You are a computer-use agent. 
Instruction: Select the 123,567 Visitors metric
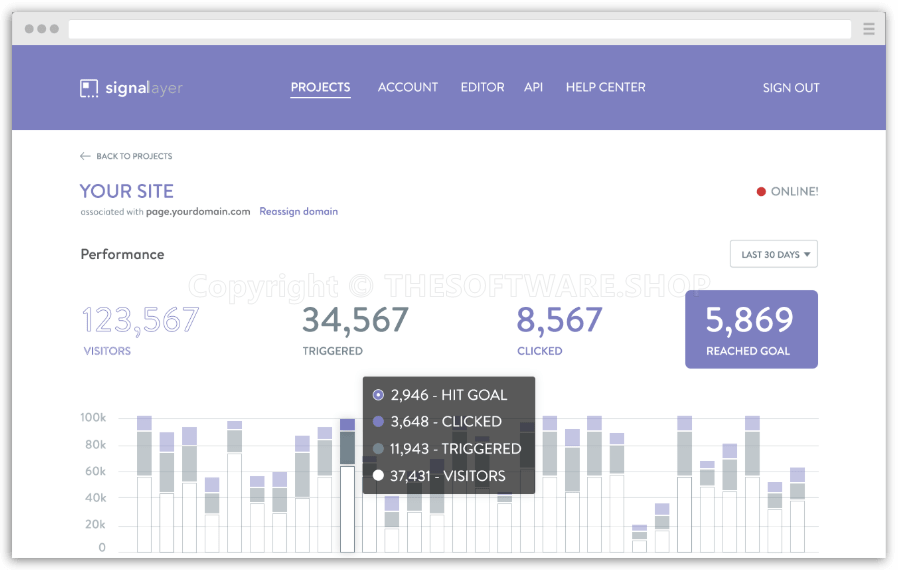coord(141,331)
